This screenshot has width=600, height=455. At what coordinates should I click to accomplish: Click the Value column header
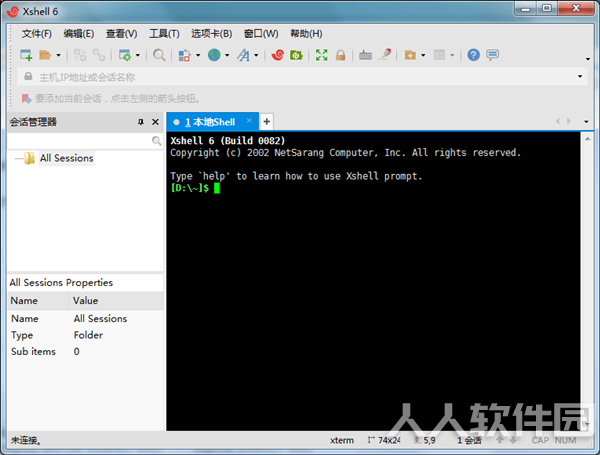pyautogui.click(x=116, y=301)
